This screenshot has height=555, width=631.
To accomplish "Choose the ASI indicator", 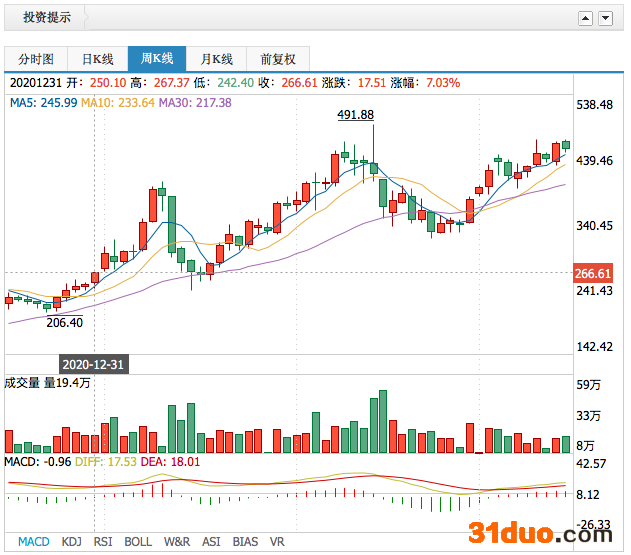I will [211, 542].
